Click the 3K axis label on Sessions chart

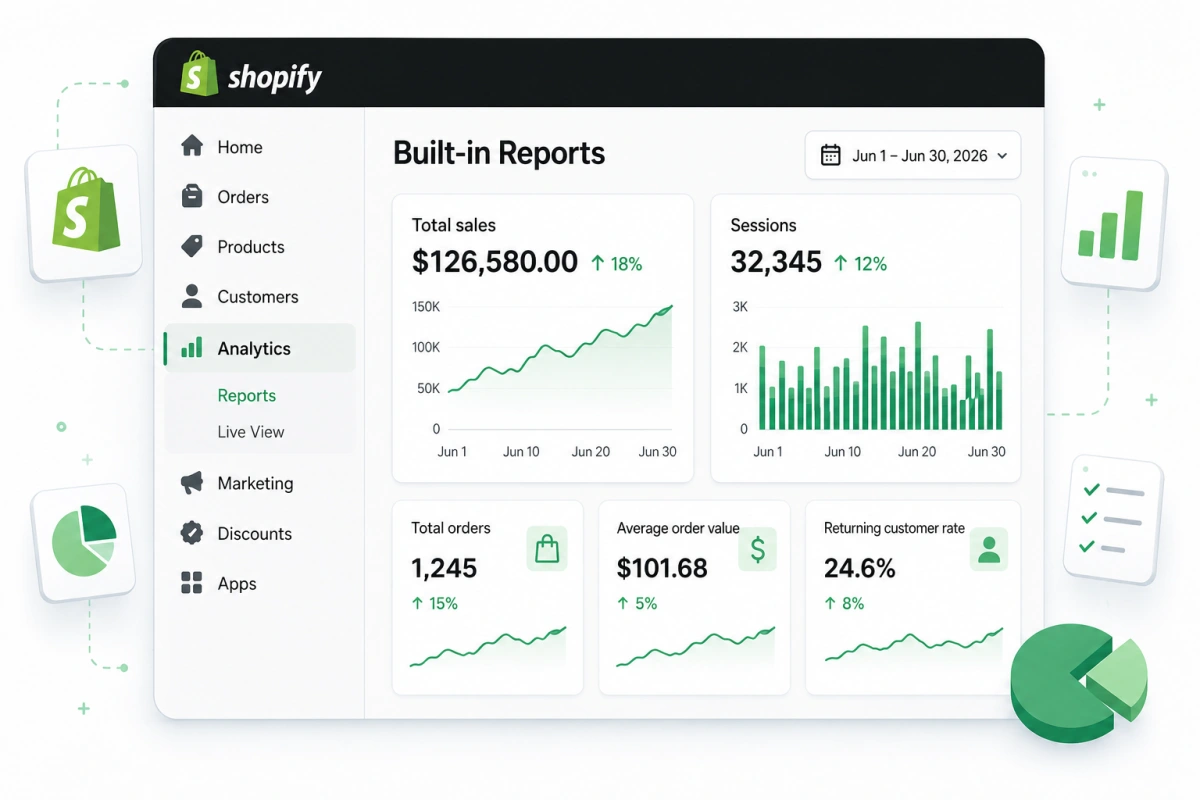coord(740,307)
